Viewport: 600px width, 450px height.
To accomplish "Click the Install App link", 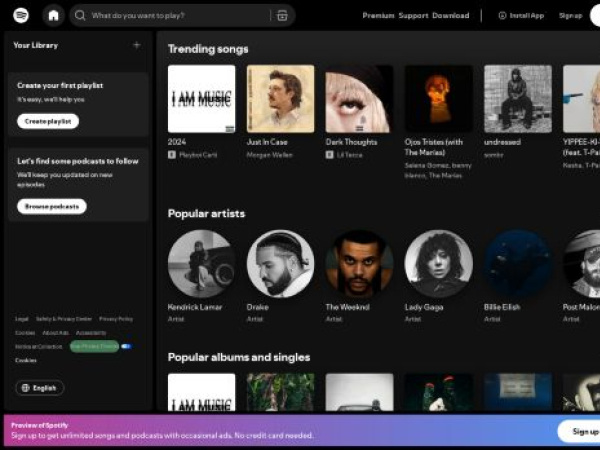I will click(x=521, y=15).
